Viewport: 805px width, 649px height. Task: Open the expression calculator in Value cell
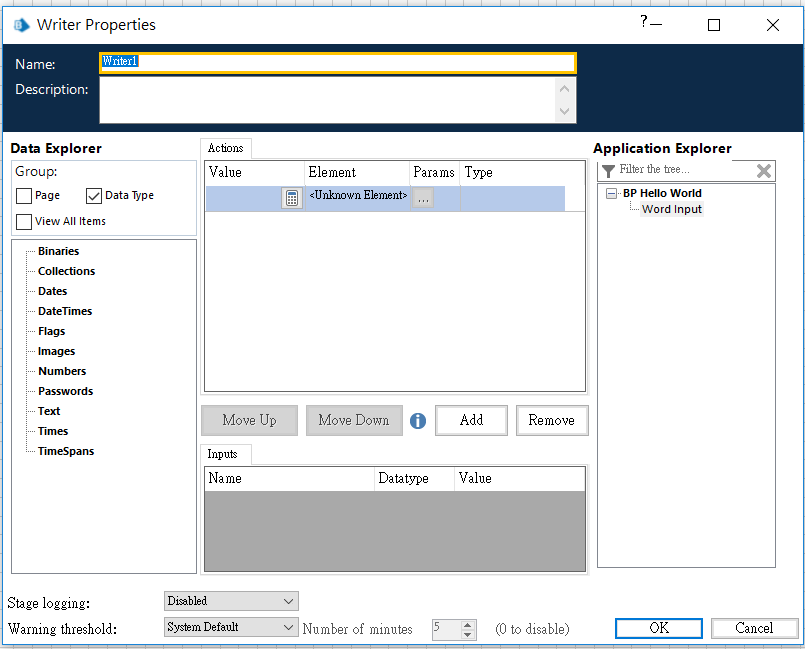(292, 198)
